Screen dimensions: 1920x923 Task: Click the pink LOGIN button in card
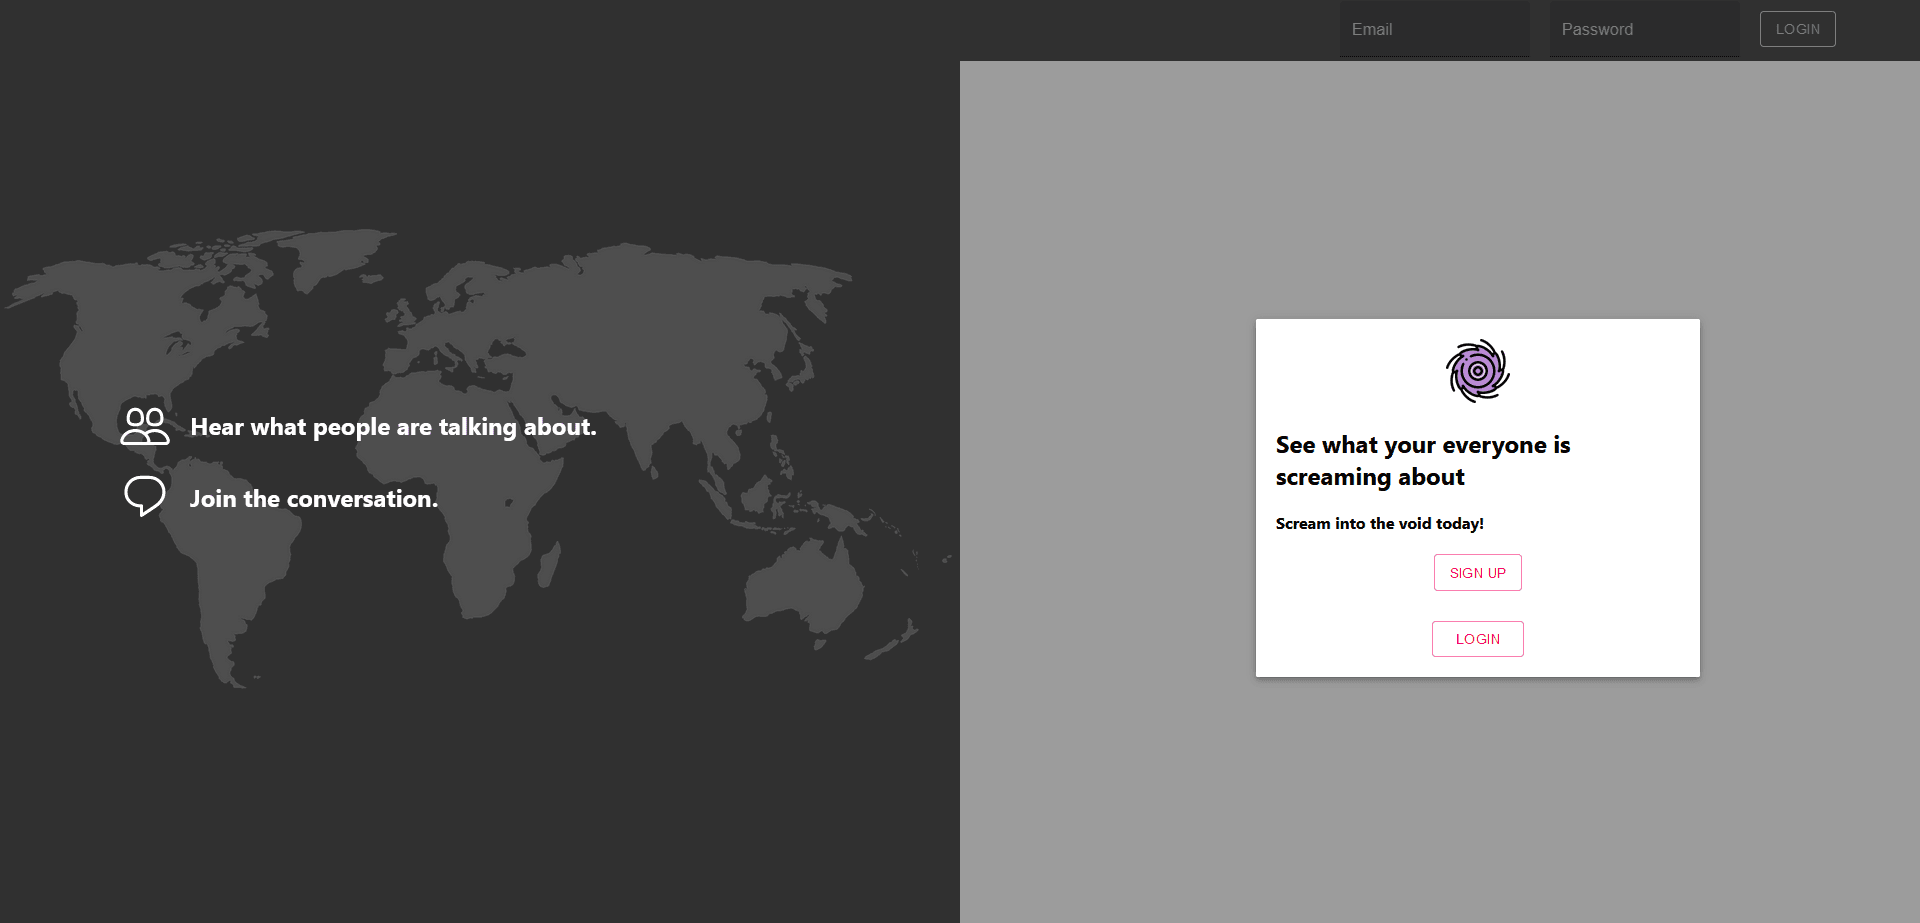[x=1477, y=639]
